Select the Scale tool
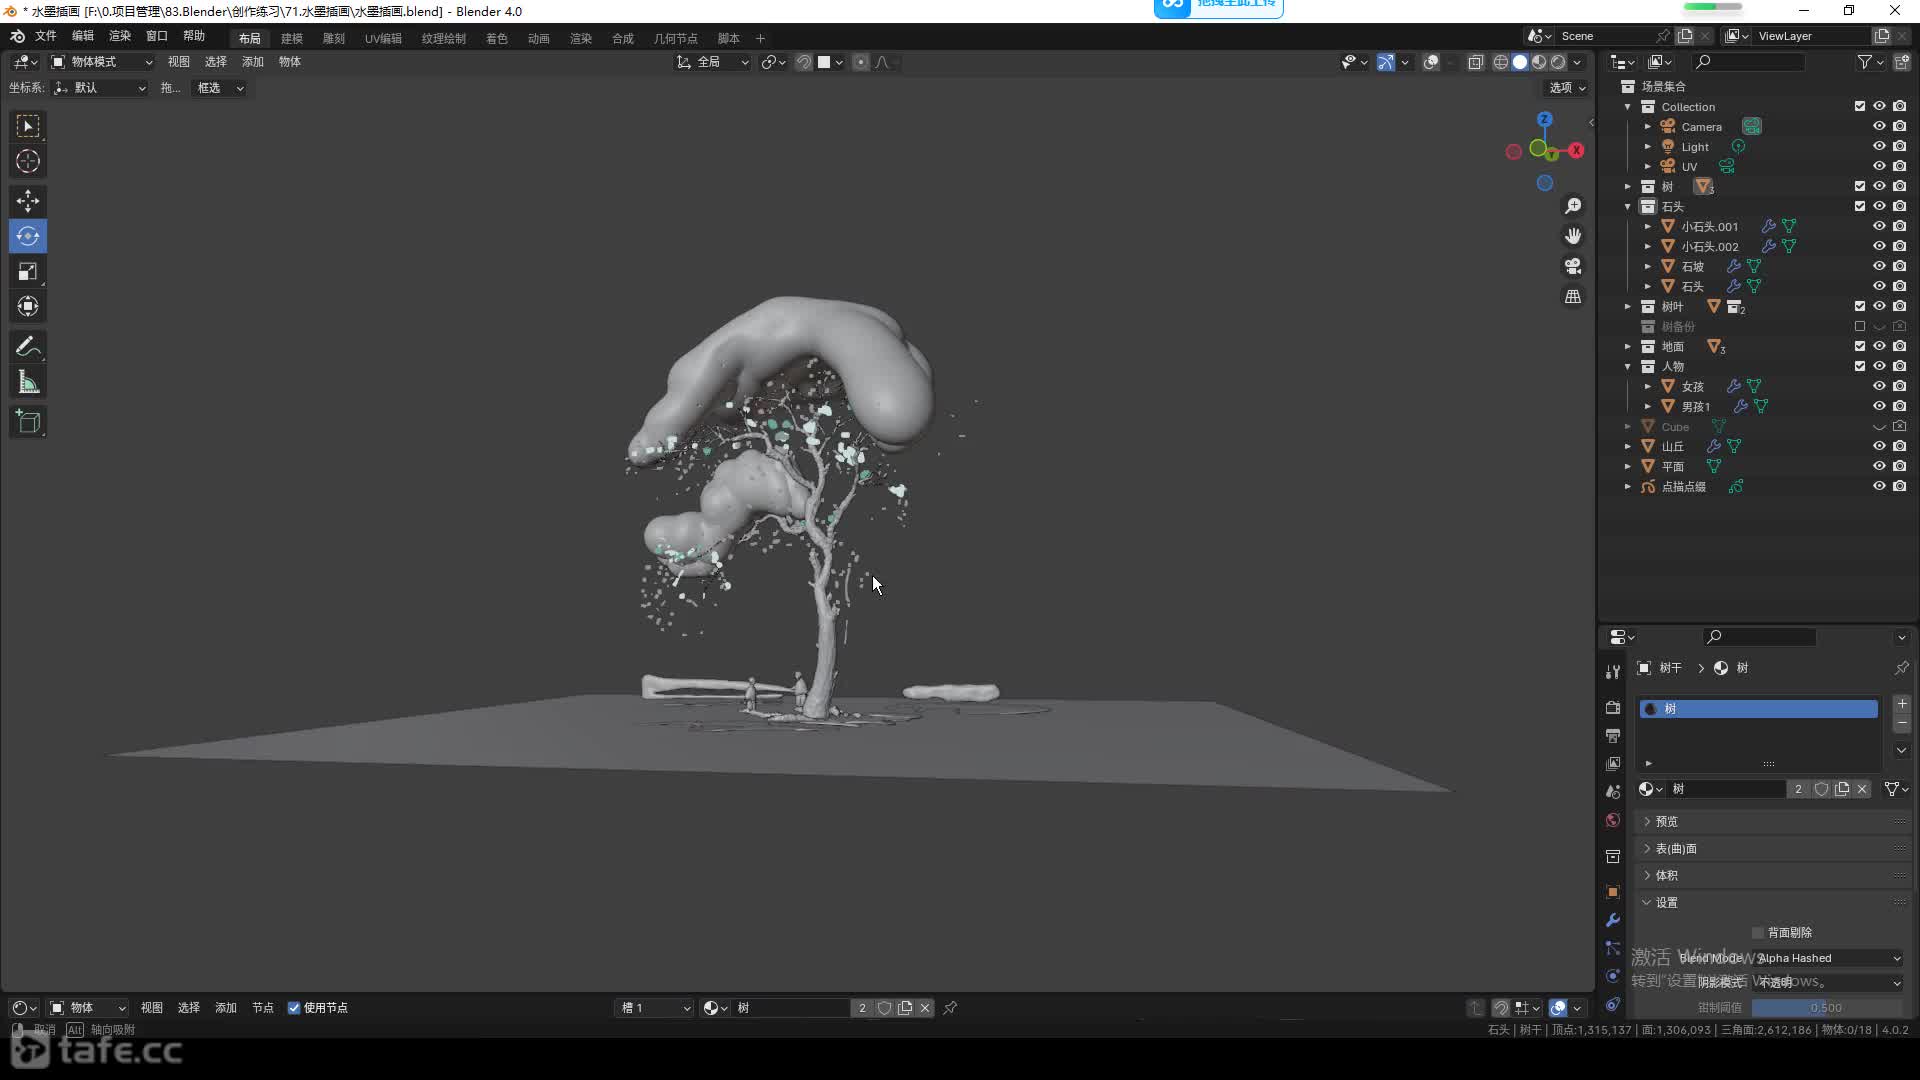Viewport: 1920px width, 1080px height. click(x=28, y=271)
